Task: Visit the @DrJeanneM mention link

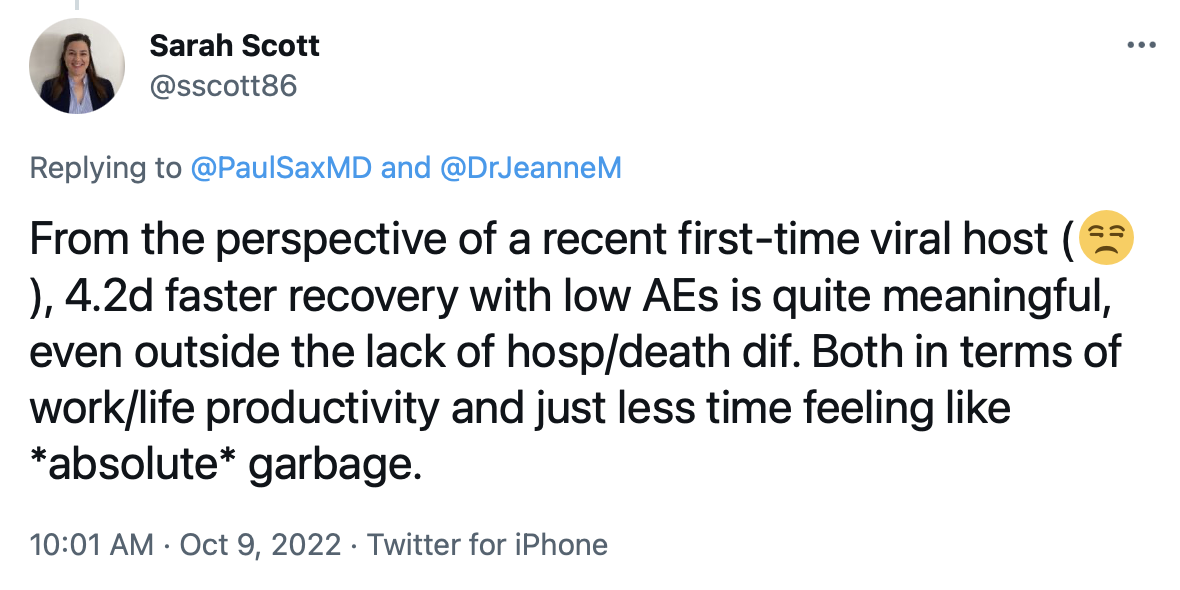Action: tap(530, 167)
